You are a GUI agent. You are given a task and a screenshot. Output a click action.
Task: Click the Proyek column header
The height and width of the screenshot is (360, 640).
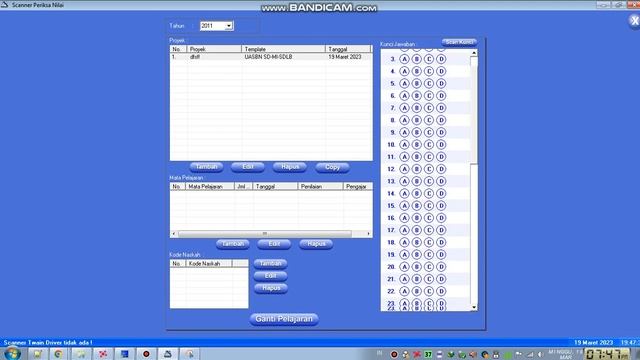point(214,49)
